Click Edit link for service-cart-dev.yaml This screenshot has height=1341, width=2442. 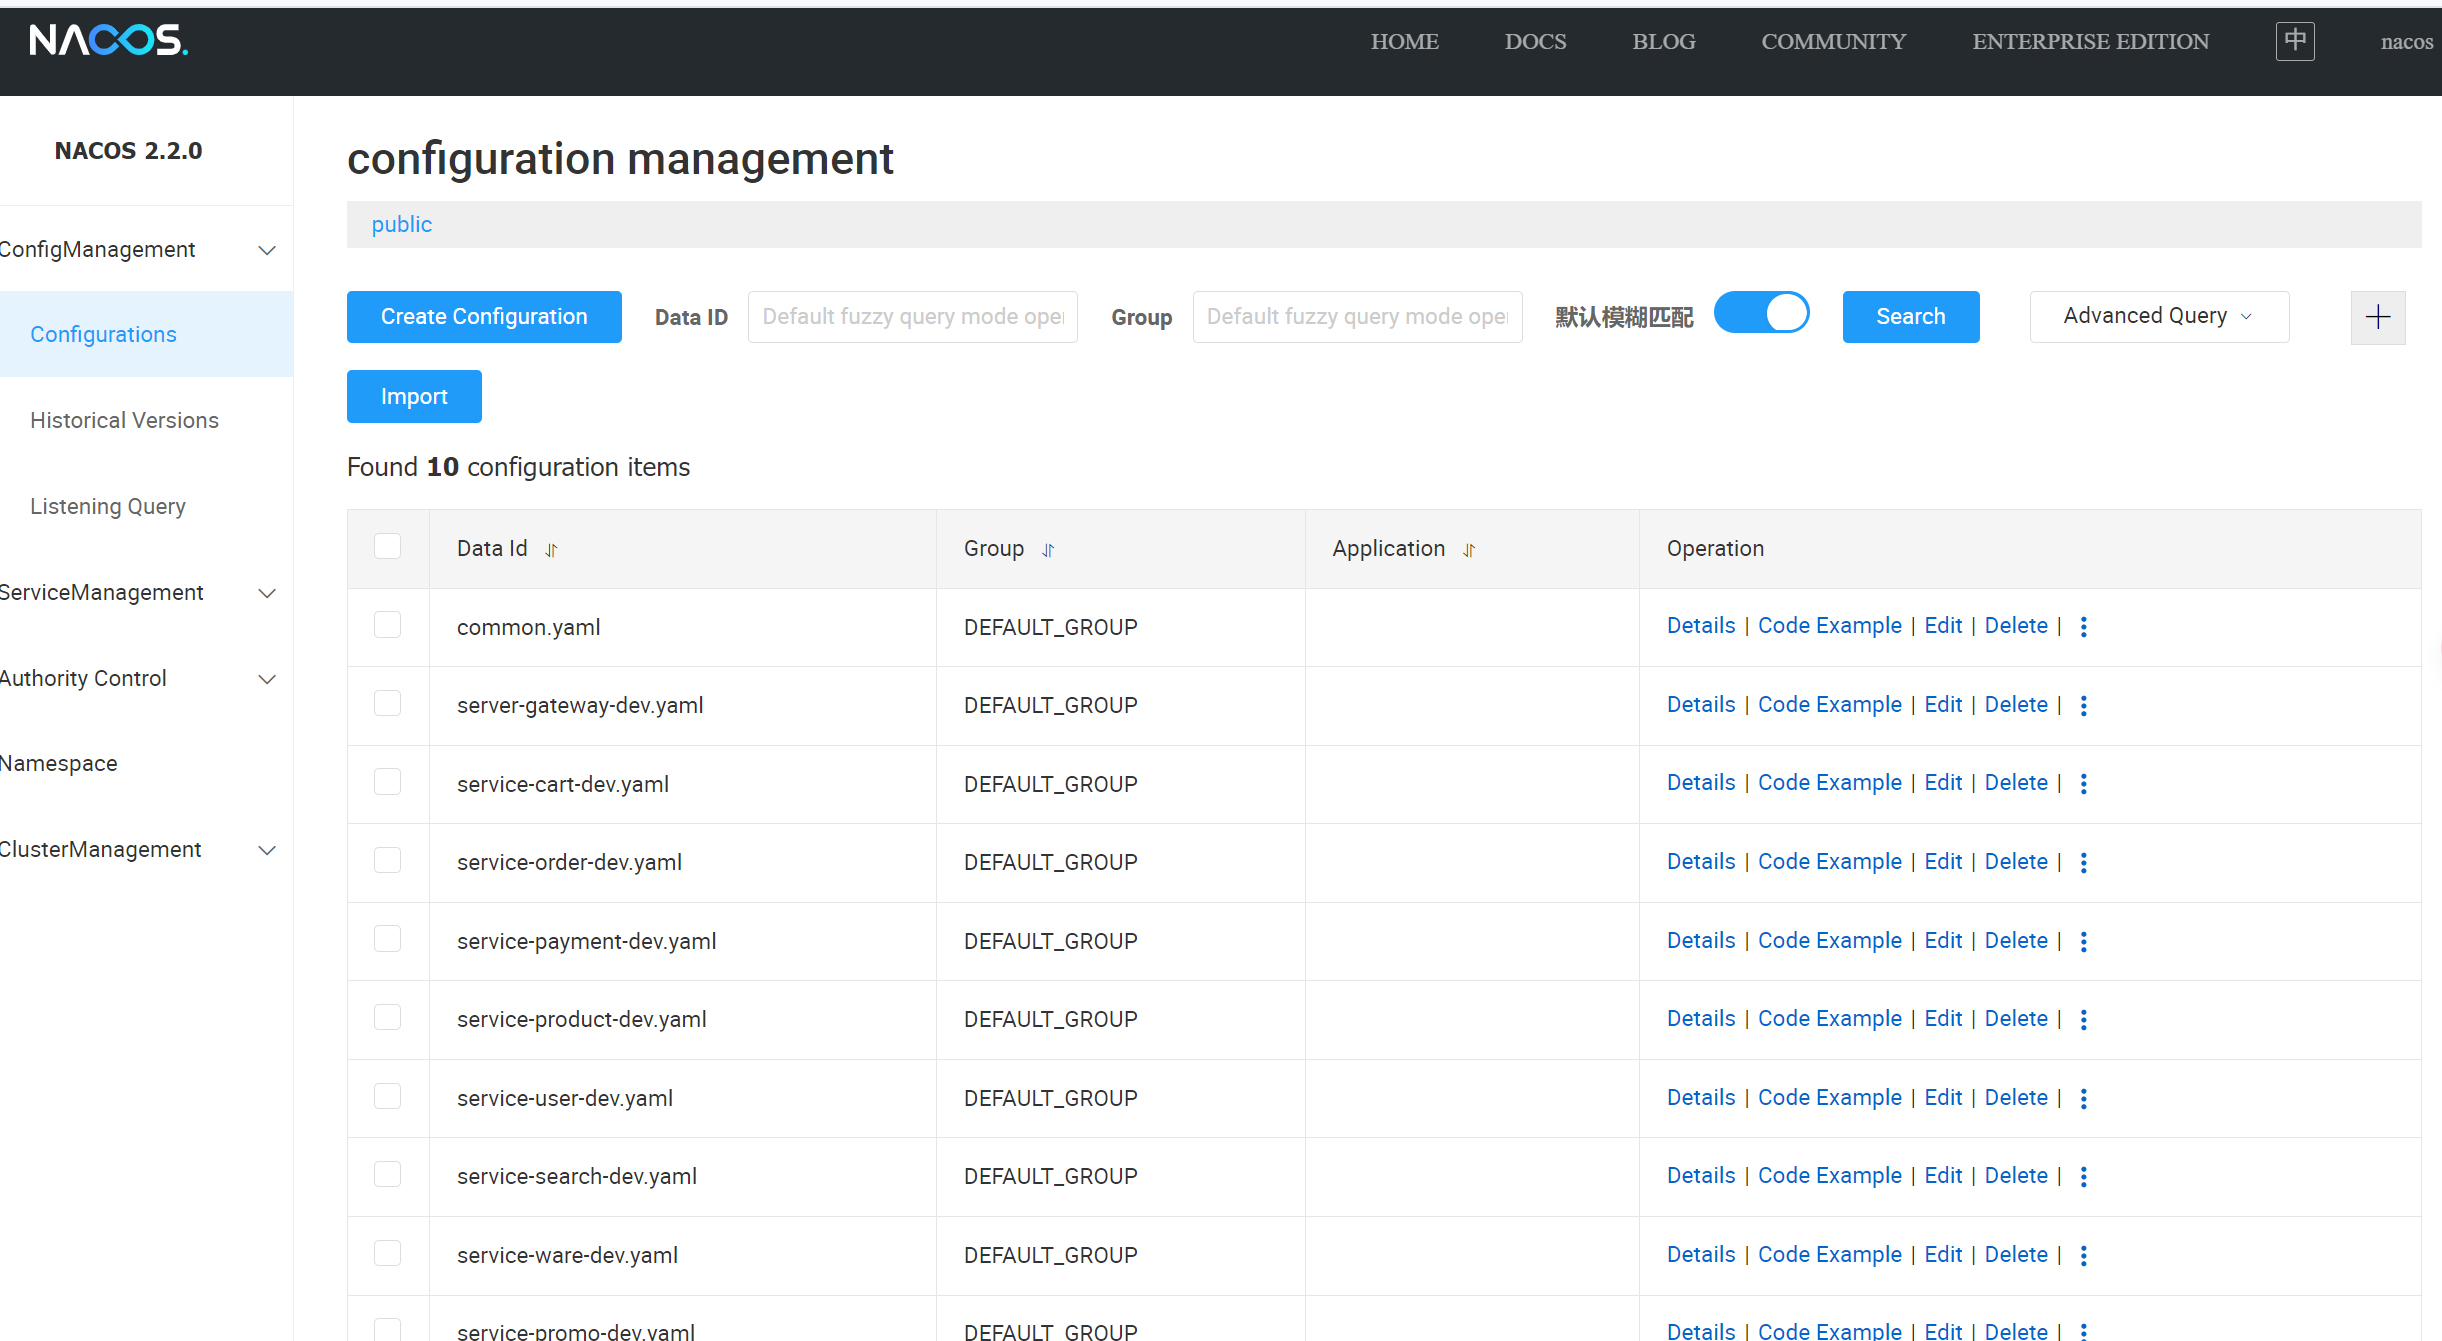pos(1943,783)
